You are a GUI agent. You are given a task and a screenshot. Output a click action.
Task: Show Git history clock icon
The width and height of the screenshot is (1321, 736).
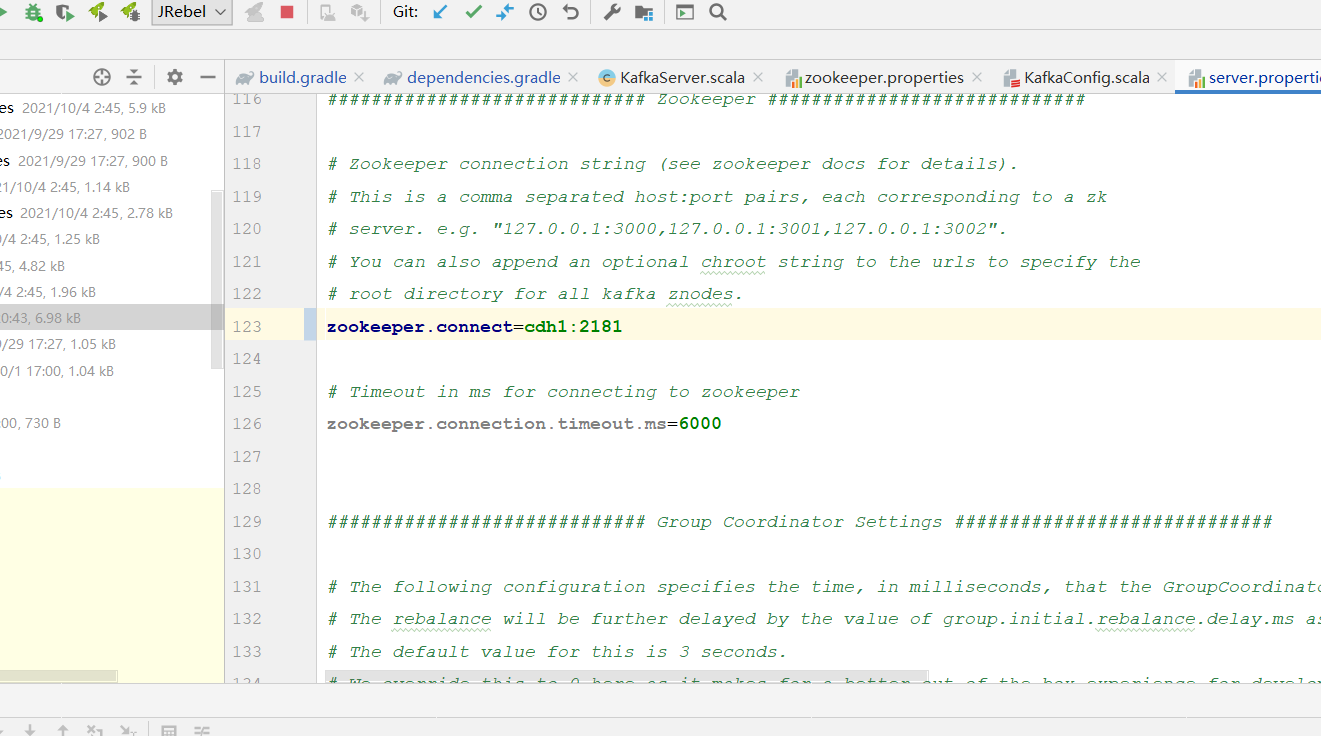tap(538, 12)
